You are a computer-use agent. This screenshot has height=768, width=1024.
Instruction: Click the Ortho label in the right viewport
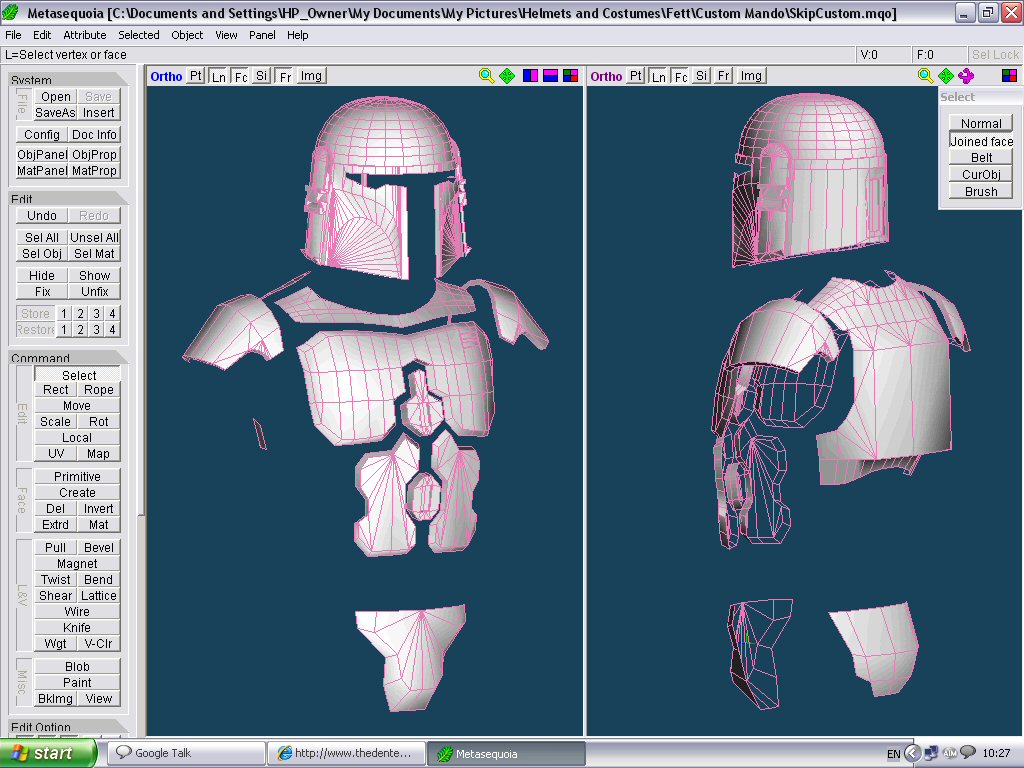pyautogui.click(x=606, y=76)
